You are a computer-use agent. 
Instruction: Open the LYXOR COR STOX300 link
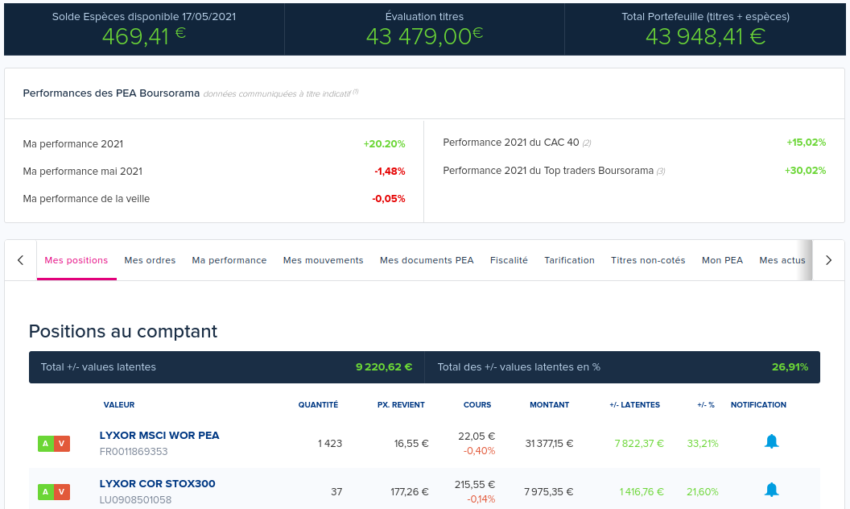click(157, 484)
